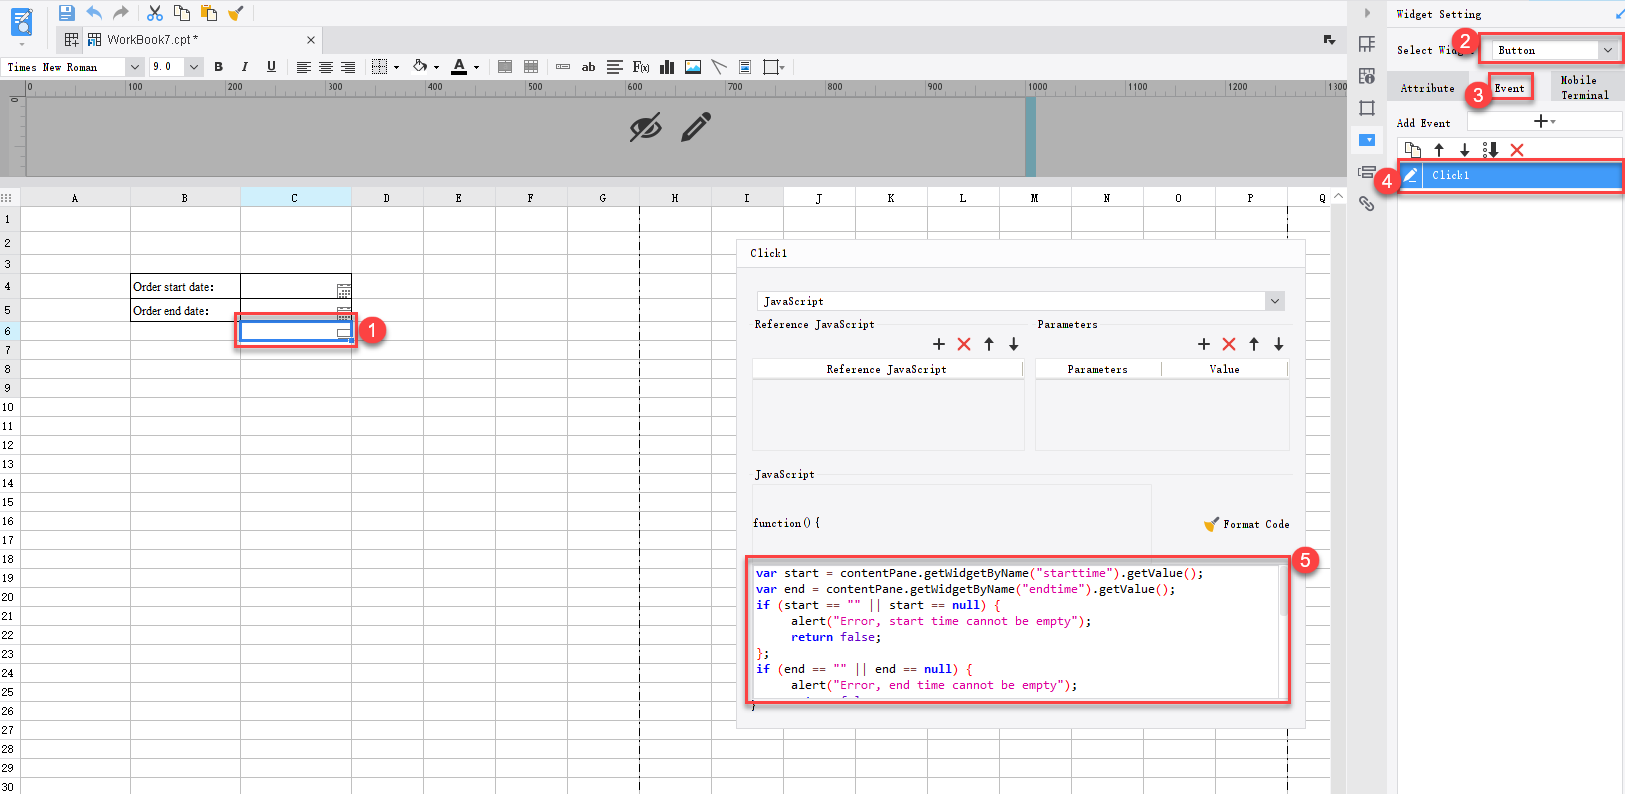Open the JavaScript event type dropdown
This screenshot has width=1625, height=794.
coord(1274,301)
